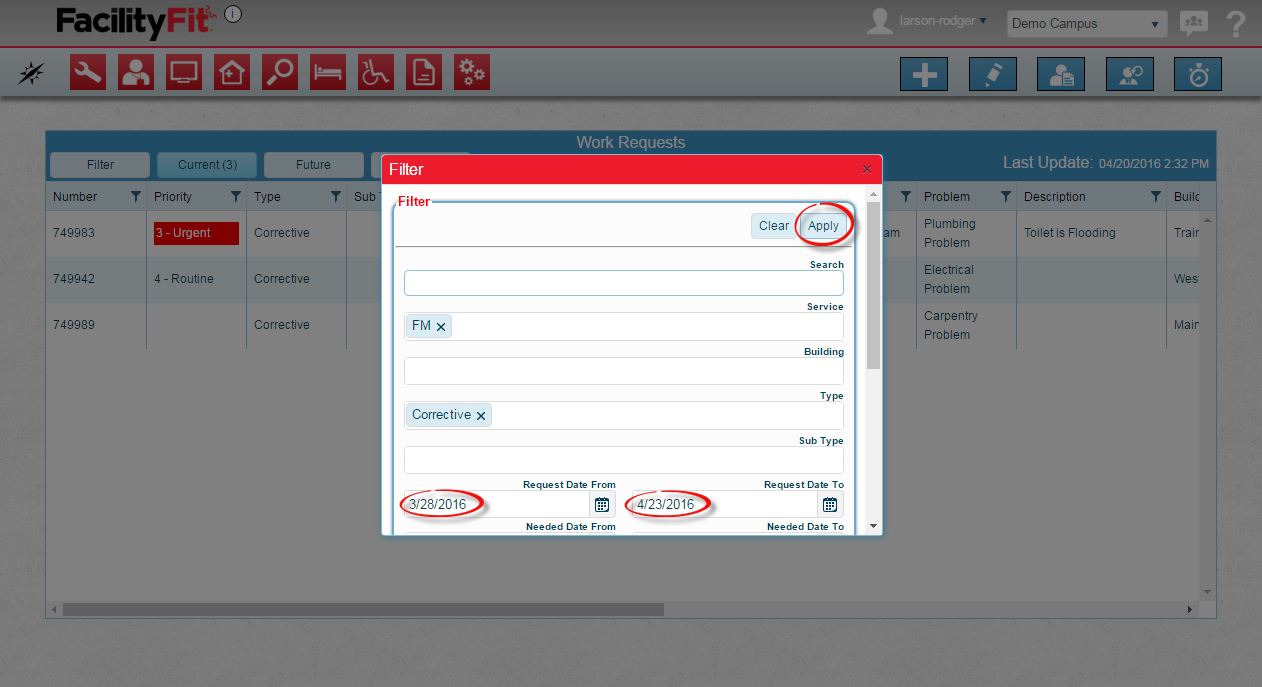Click the blue plus add request icon
Viewport: 1262px width, 687px height.
coord(924,75)
